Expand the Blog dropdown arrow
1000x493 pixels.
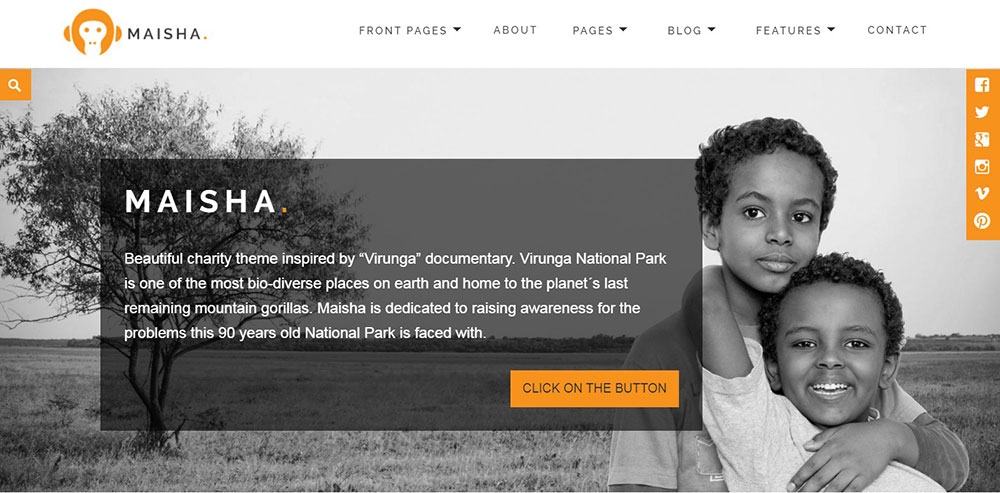click(712, 29)
